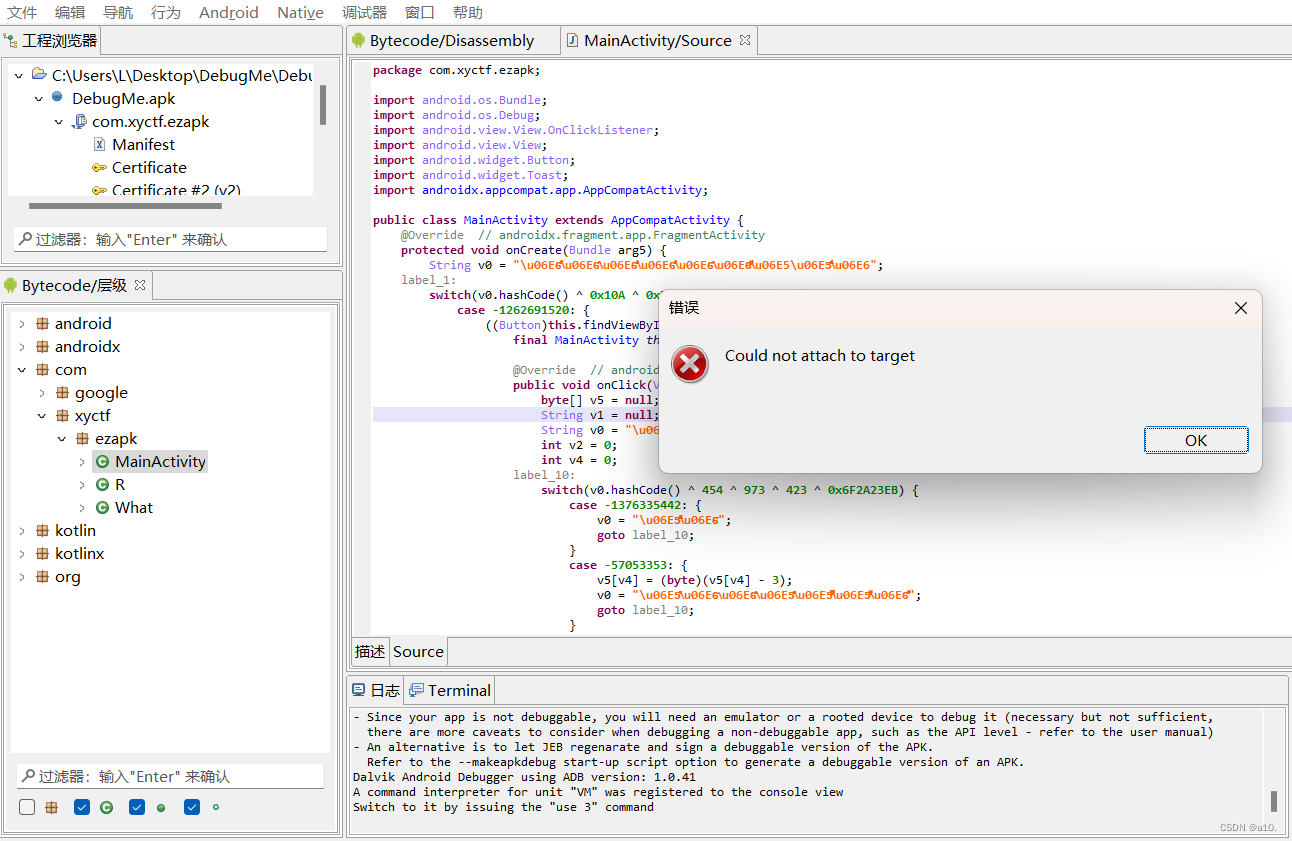
Task: Switch to the 描述 tab
Action: click(370, 651)
